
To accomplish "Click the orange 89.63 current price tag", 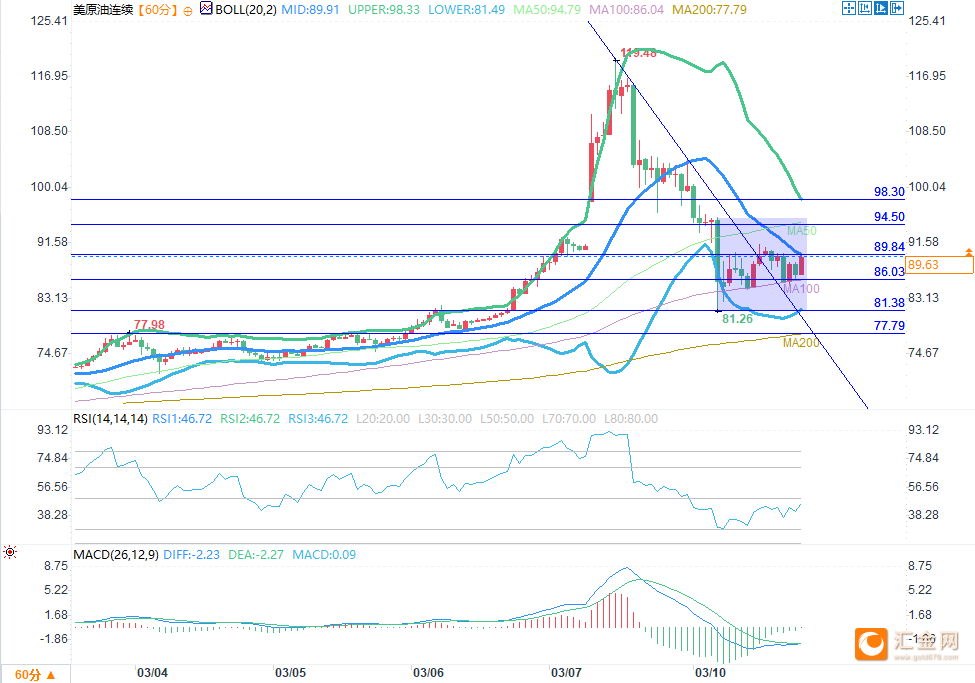I will pyautogui.click(x=939, y=265).
